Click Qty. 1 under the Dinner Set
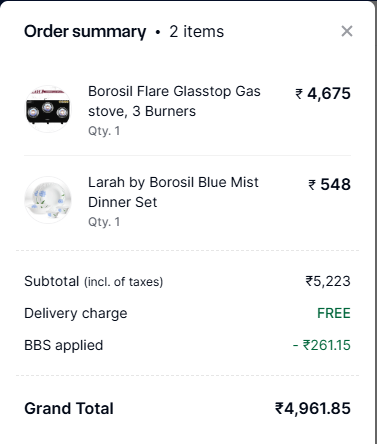The image size is (377, 444). coord(104,222)
